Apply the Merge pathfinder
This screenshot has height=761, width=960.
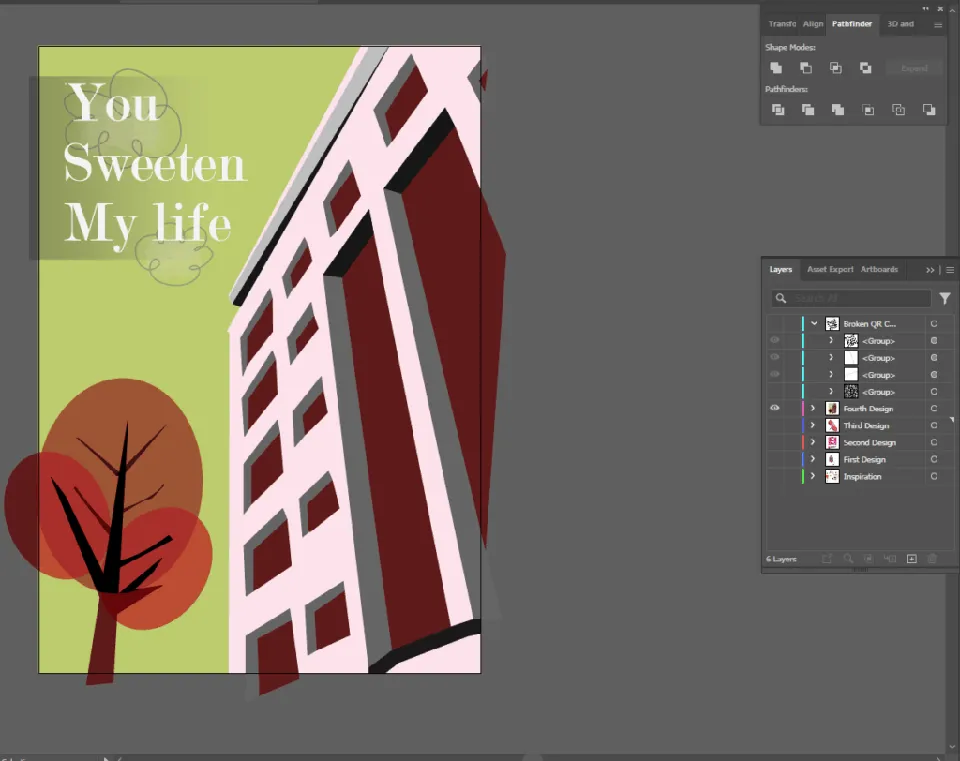[838, 110]
